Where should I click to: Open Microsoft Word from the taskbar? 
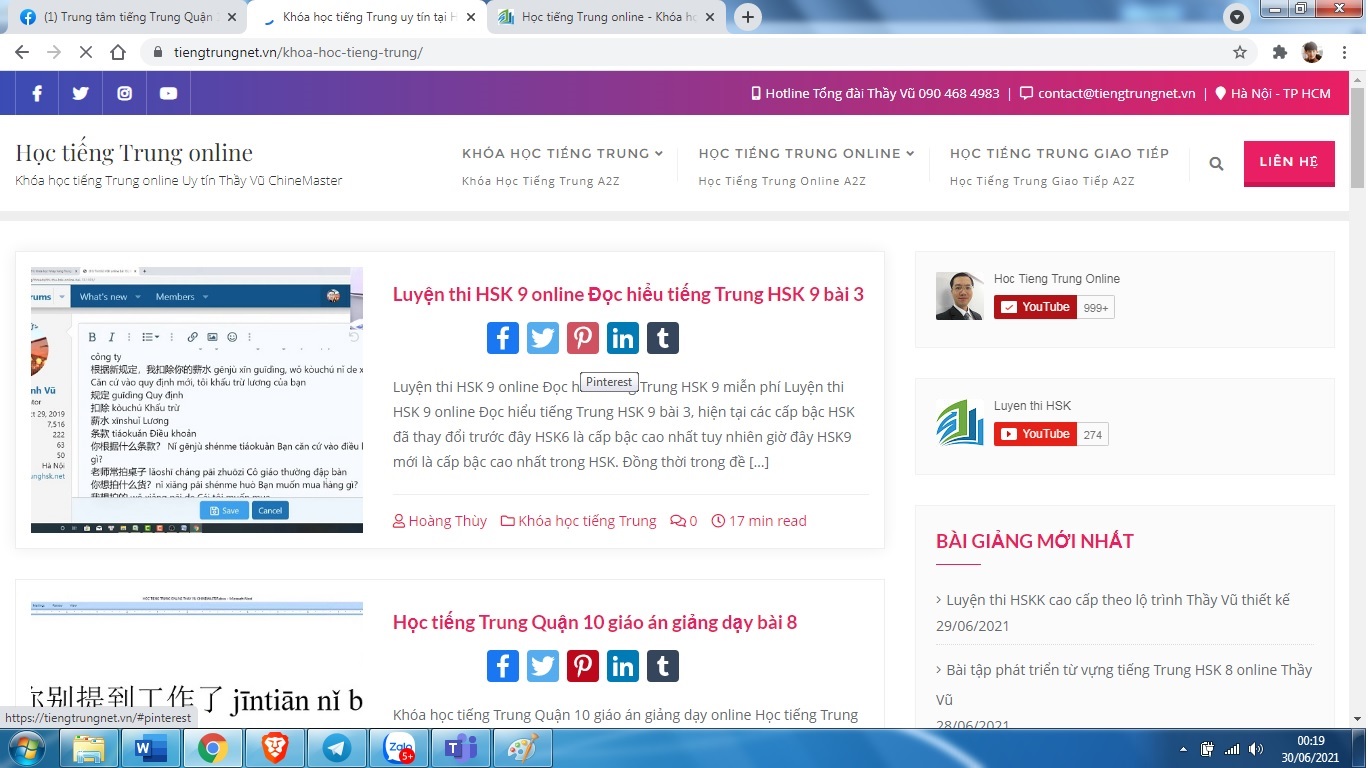(x=149, y=748)
